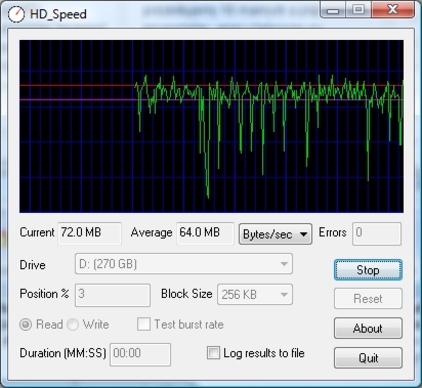The height and width of the screenshot is (388, 422).
Task: Expand the Drive D: (270 GB) dropdown
Action: [x=184, y=264]
